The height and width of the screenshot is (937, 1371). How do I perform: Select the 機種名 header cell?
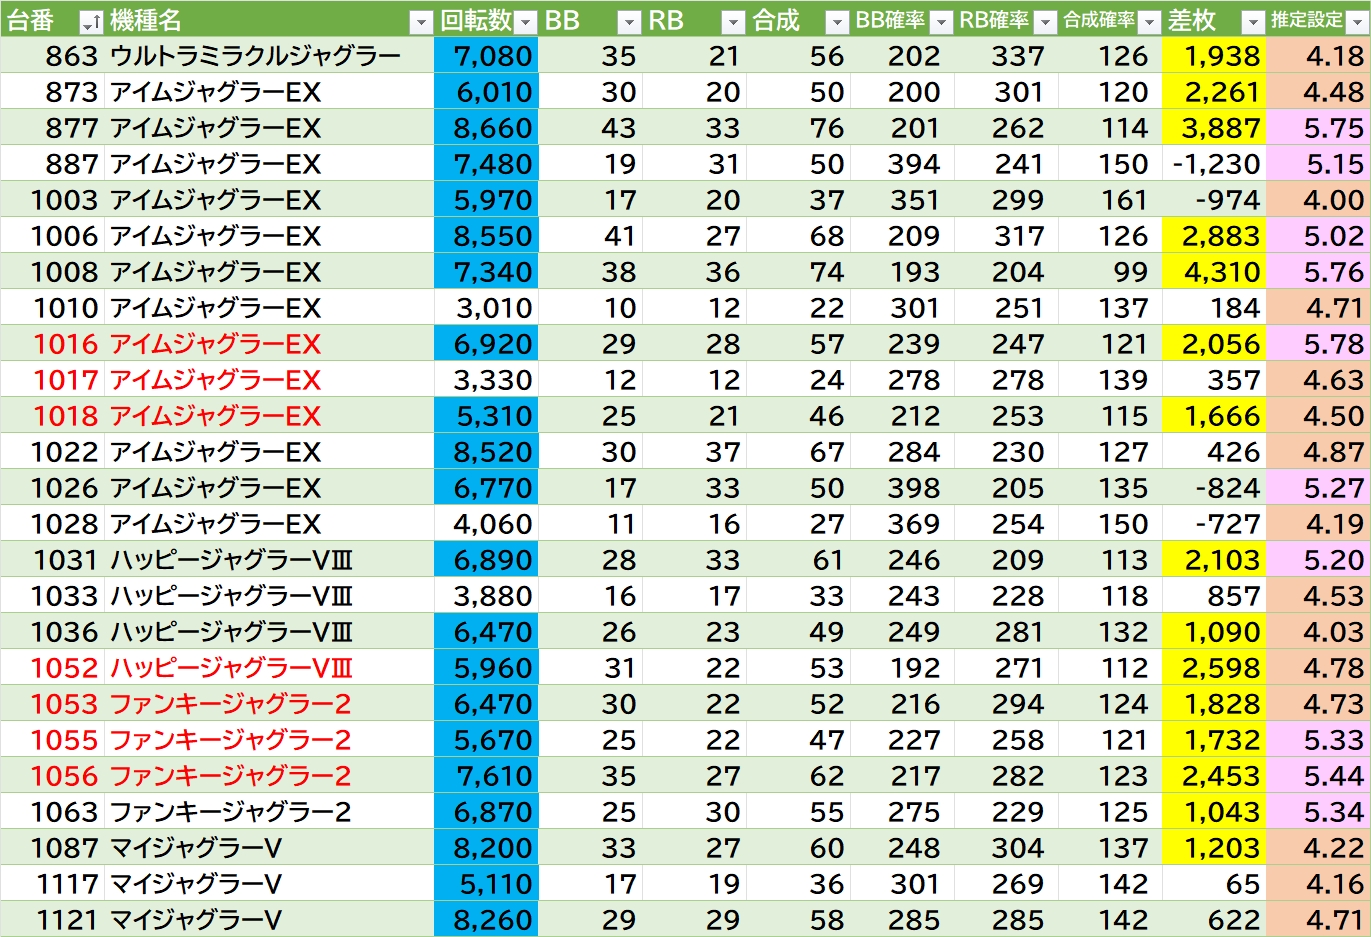[269, 20]
